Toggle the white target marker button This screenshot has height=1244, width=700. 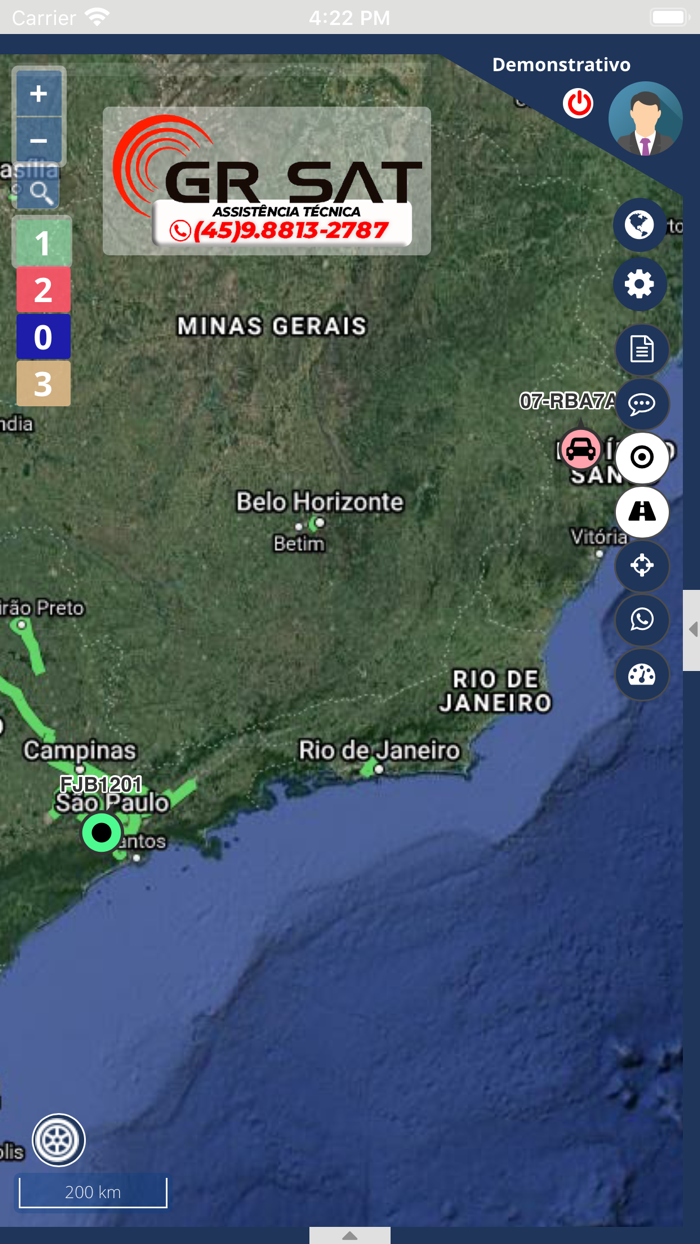coord(642,458)
